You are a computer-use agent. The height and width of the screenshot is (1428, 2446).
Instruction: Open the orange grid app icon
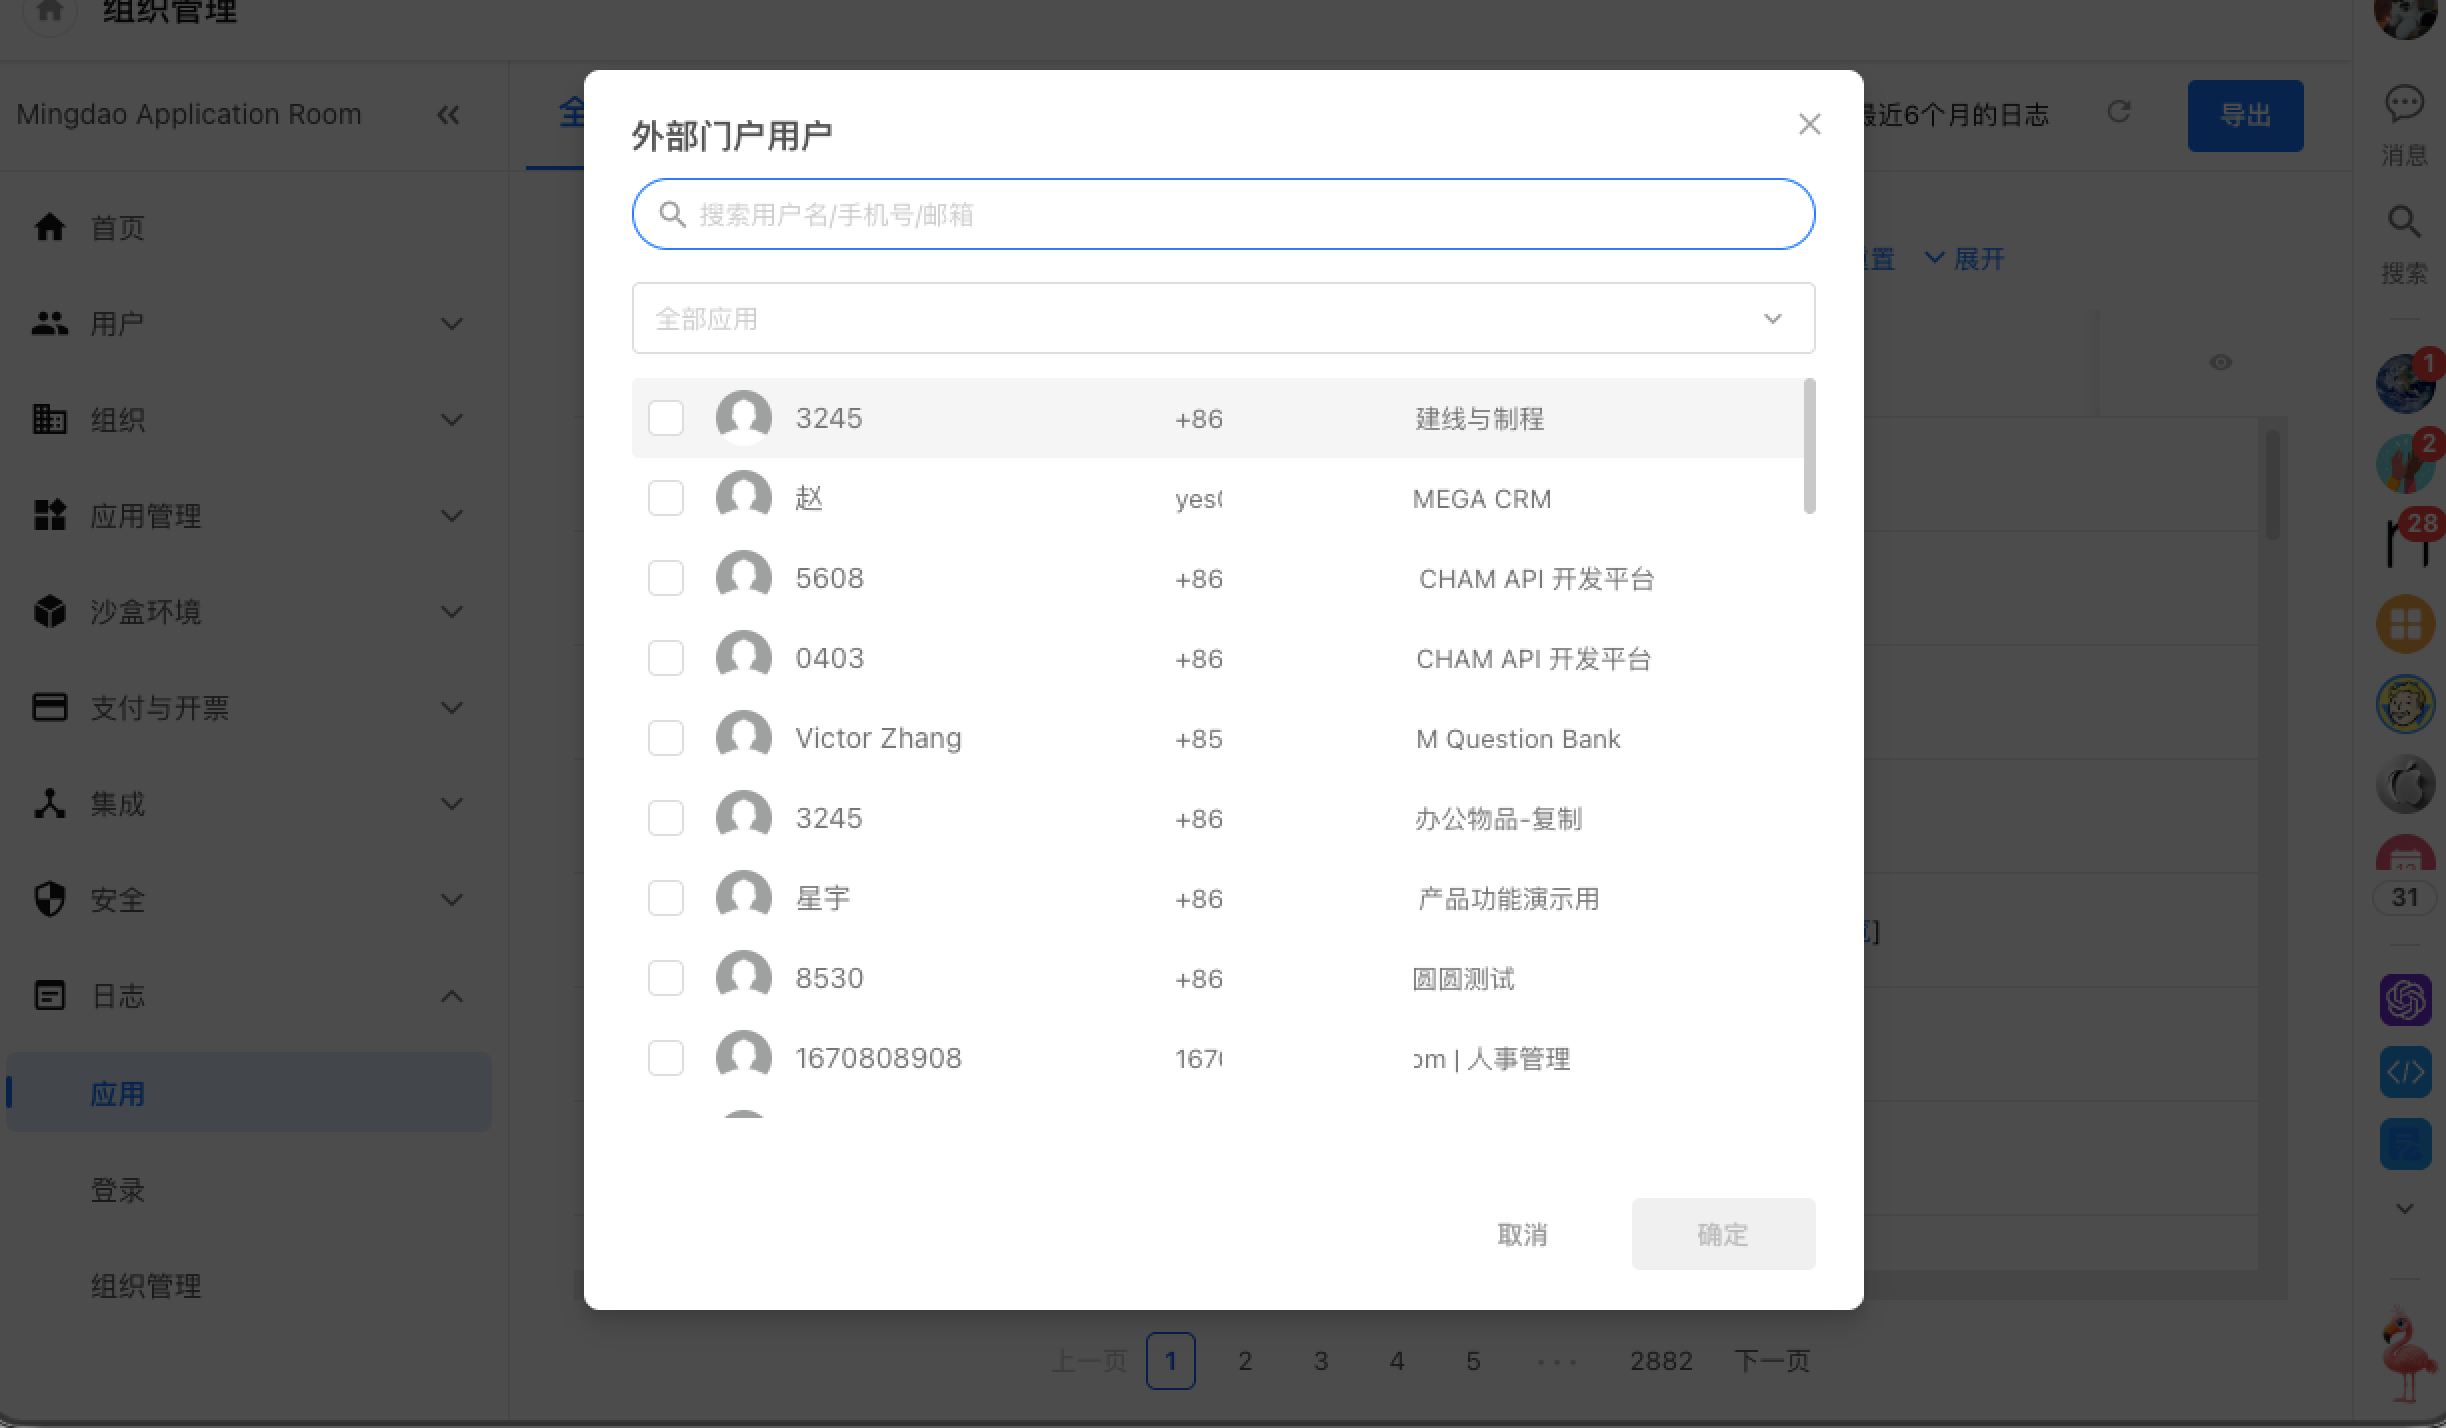click(x=2405, y=624)
